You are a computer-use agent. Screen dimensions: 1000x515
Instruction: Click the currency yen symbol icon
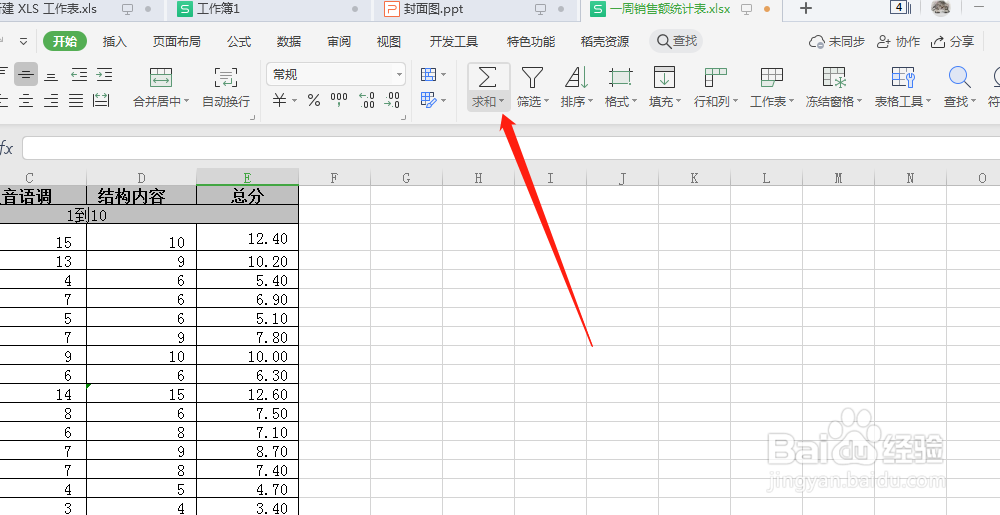pos(279,100)
